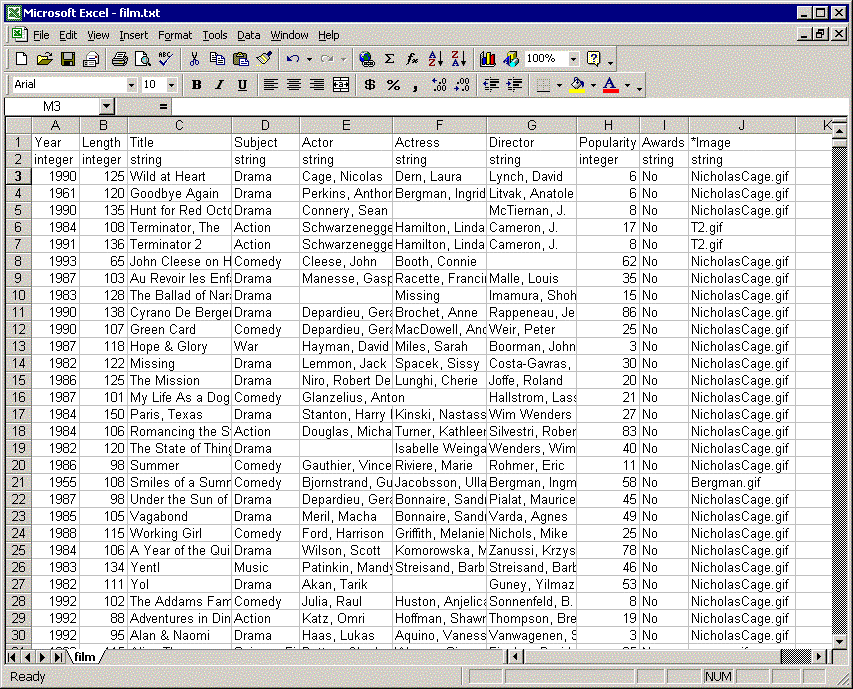Screen dimensions: 853x689
Task: Toggle Underline formatting
Action: 243,85
